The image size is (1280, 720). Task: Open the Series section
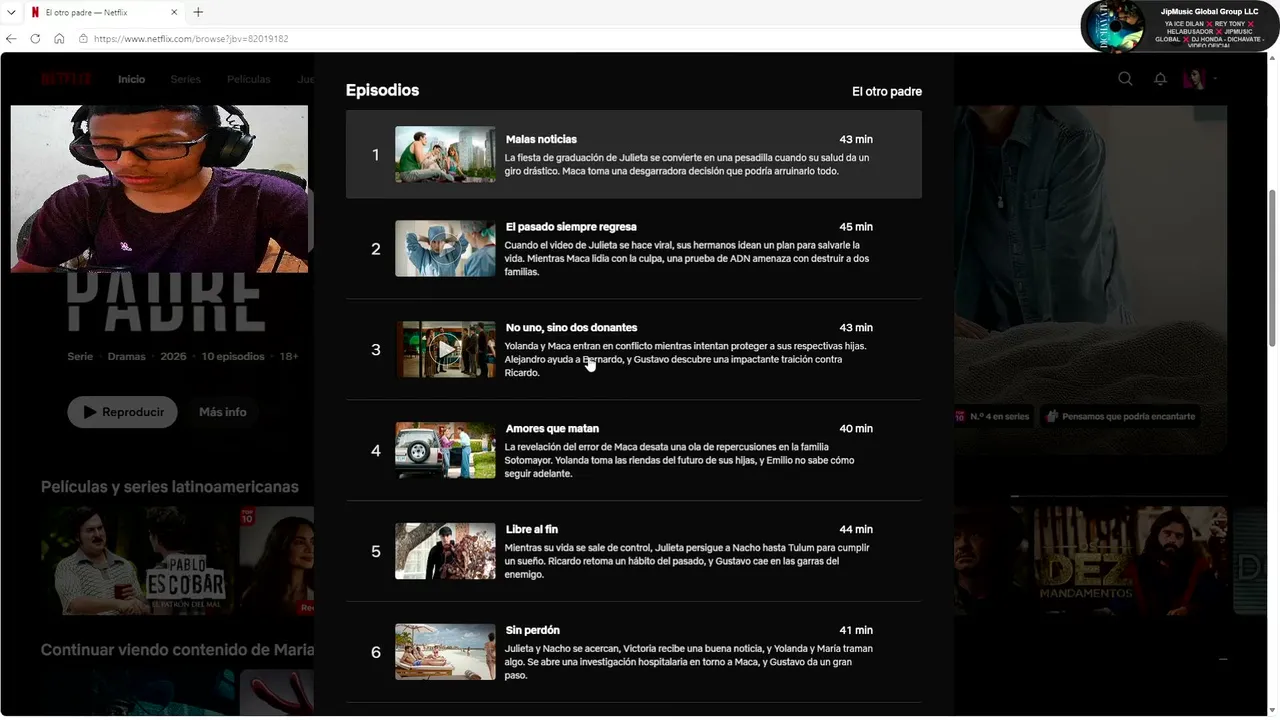185,79
